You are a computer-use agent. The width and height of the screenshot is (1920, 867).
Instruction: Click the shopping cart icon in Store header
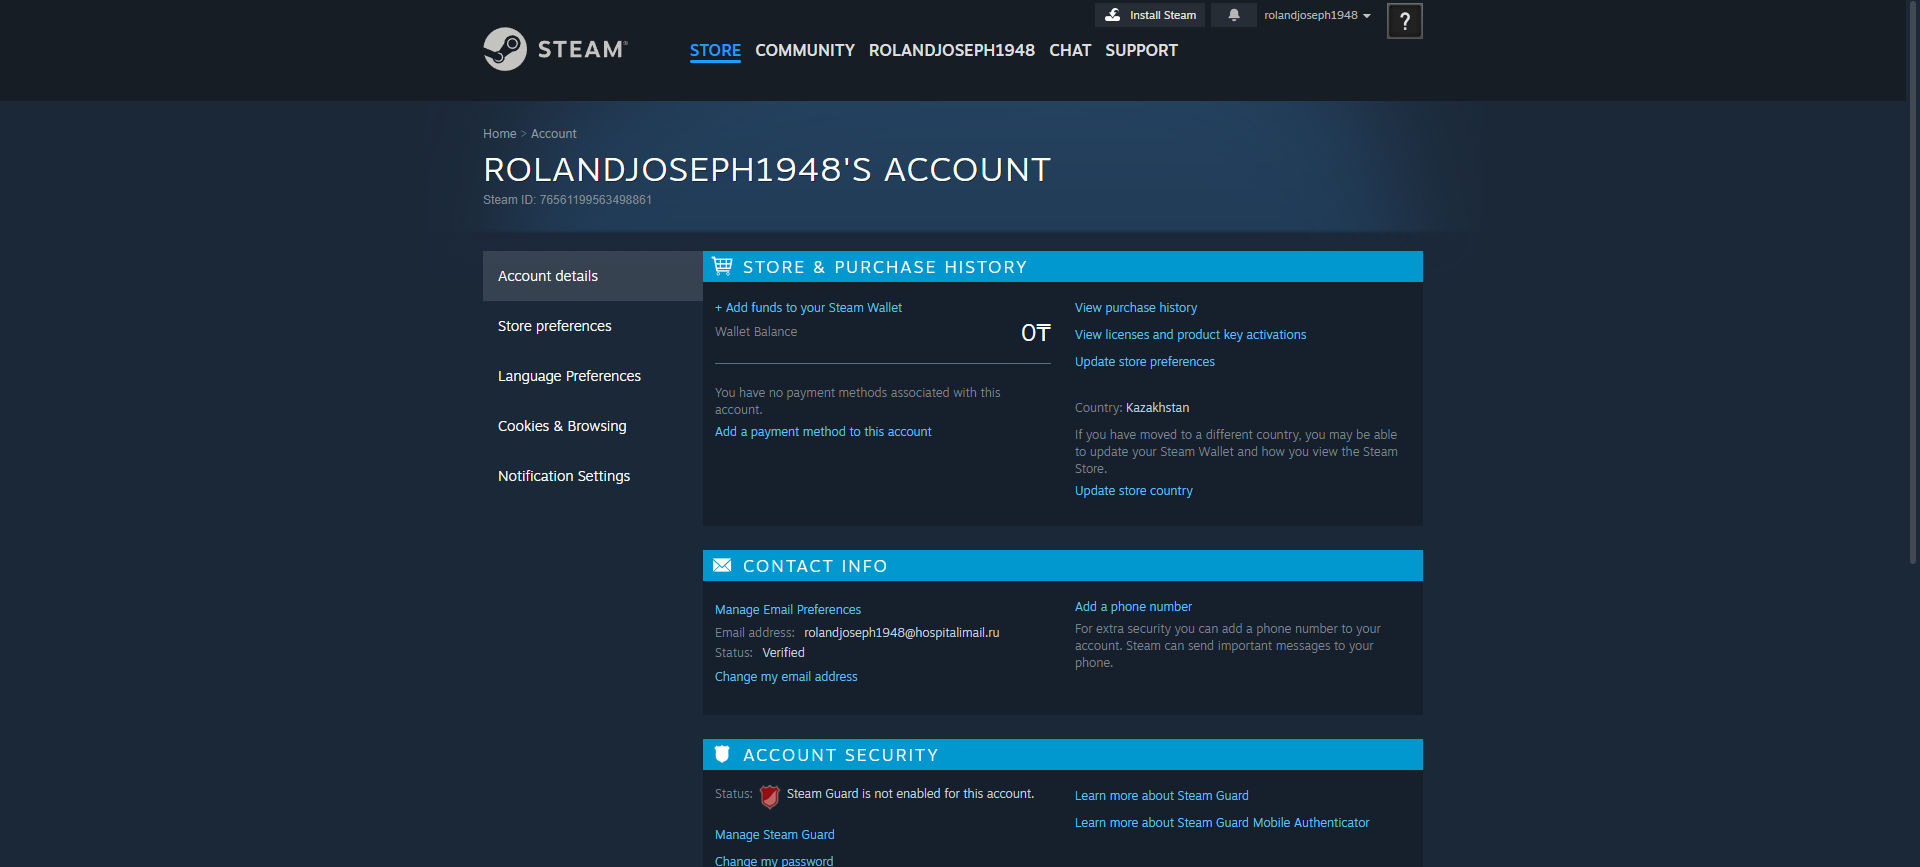point(722,266)
